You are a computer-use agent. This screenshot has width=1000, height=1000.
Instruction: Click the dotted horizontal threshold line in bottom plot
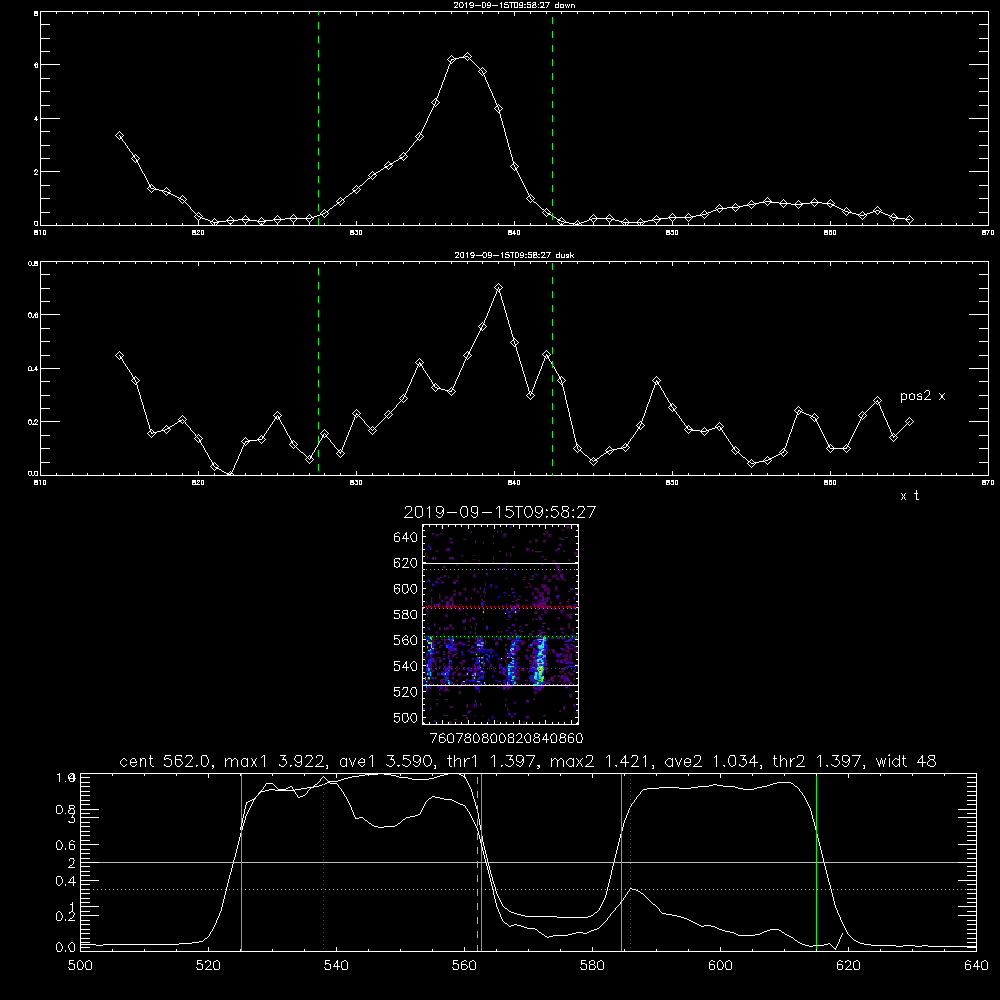[528, 889]
